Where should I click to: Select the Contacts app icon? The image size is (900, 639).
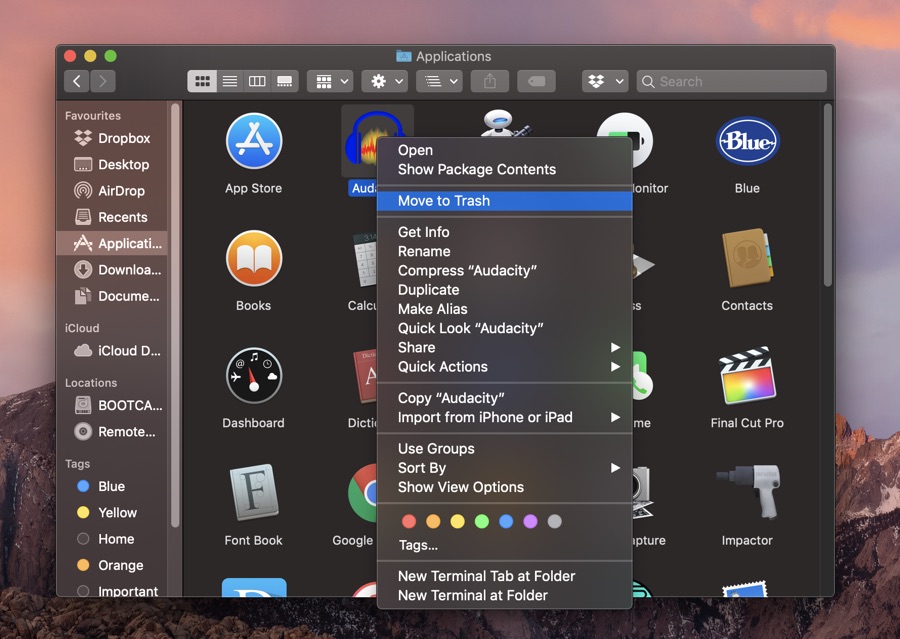point(747,258)
